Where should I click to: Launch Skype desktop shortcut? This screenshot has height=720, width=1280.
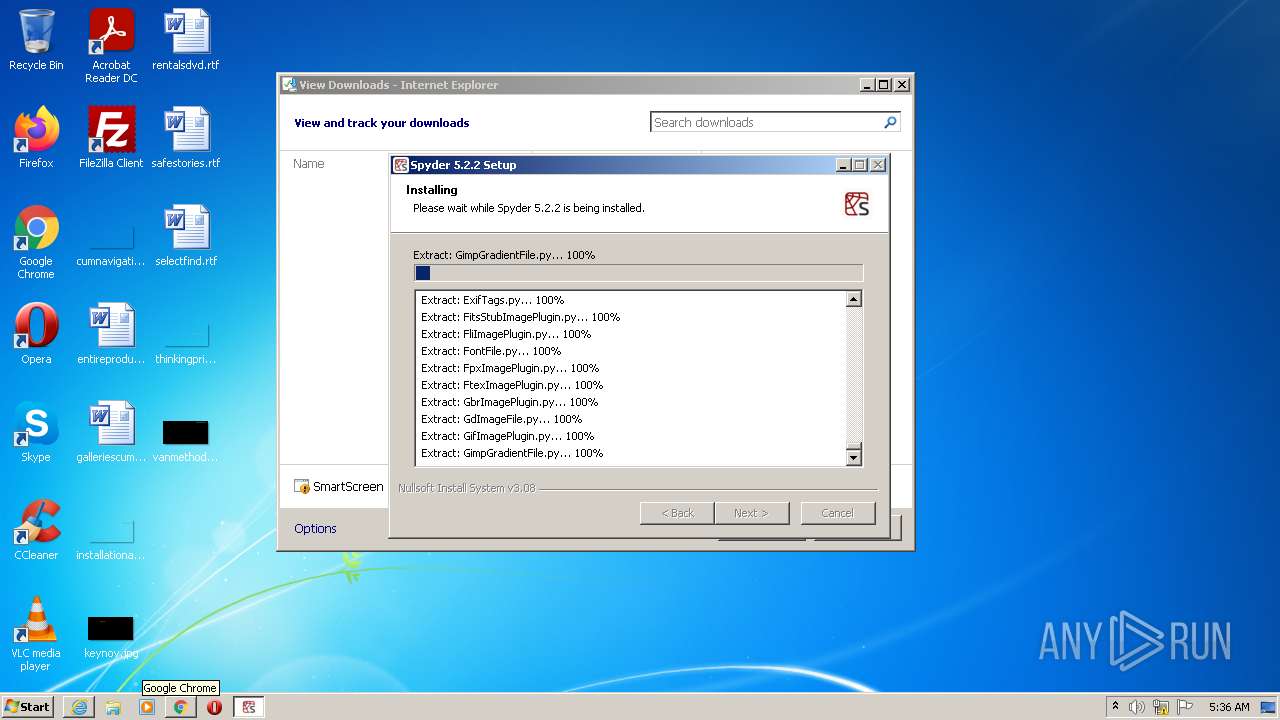pyautogui.click(x=36, y=432)
